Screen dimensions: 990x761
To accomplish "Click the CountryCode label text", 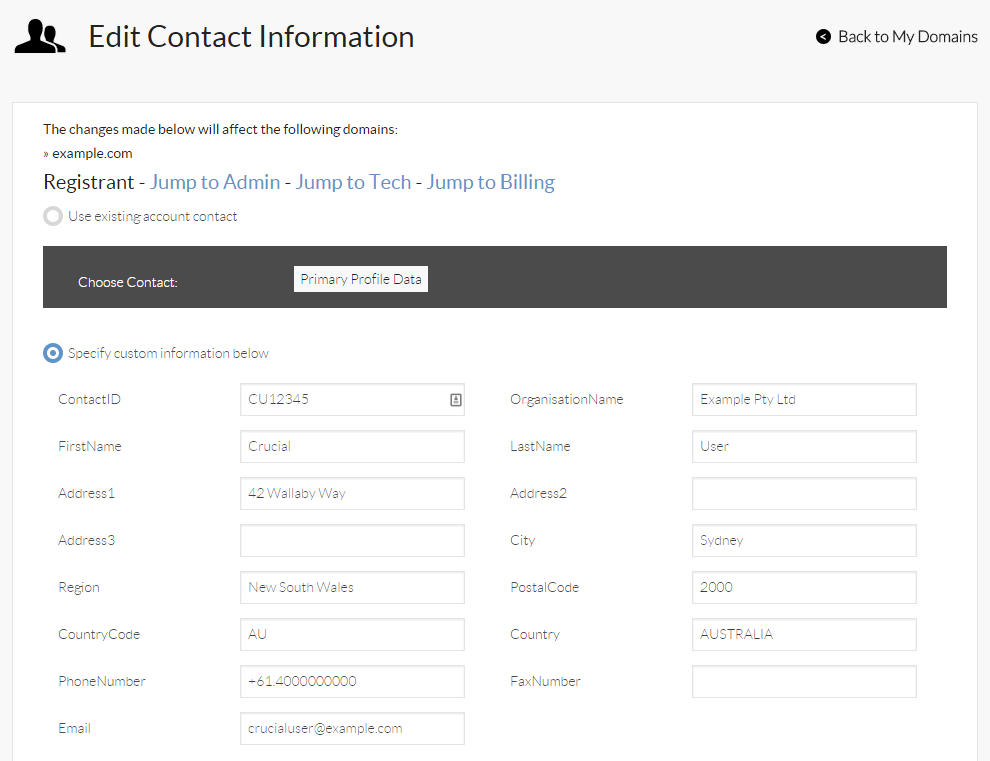I will [x=99, y=634].
